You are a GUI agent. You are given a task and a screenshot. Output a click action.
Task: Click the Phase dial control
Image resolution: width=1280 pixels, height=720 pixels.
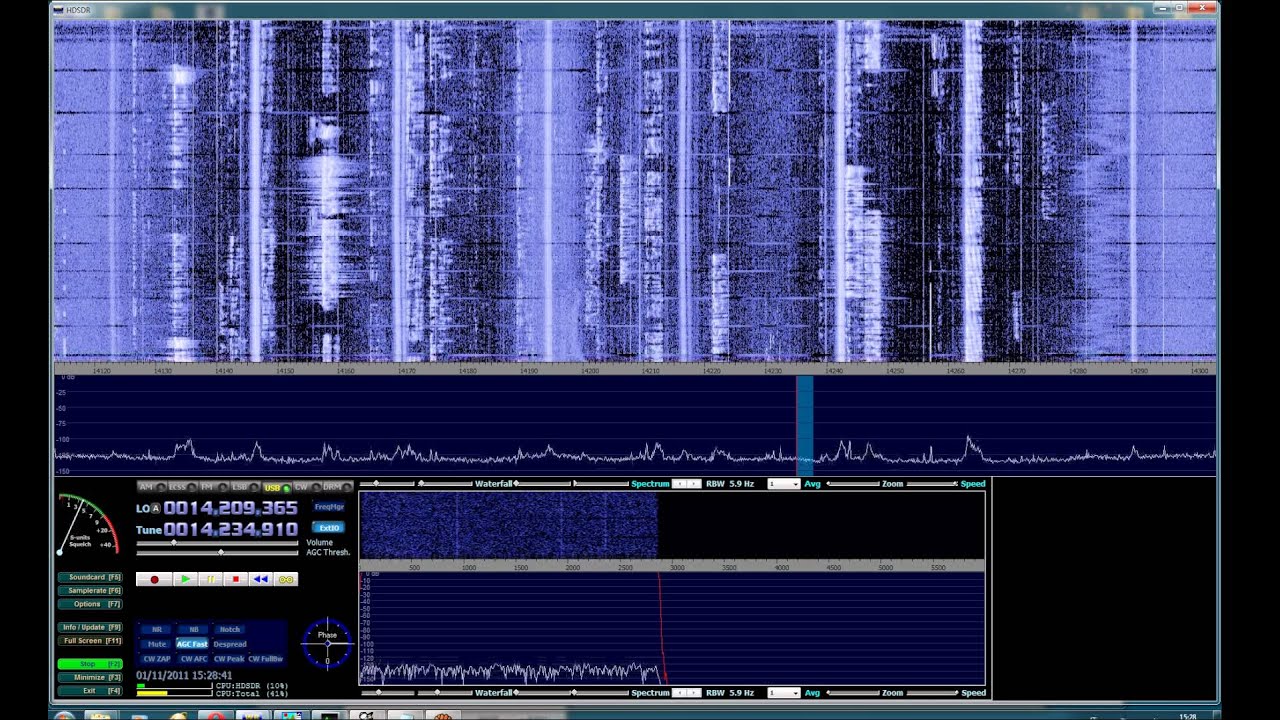click(327, 643)
